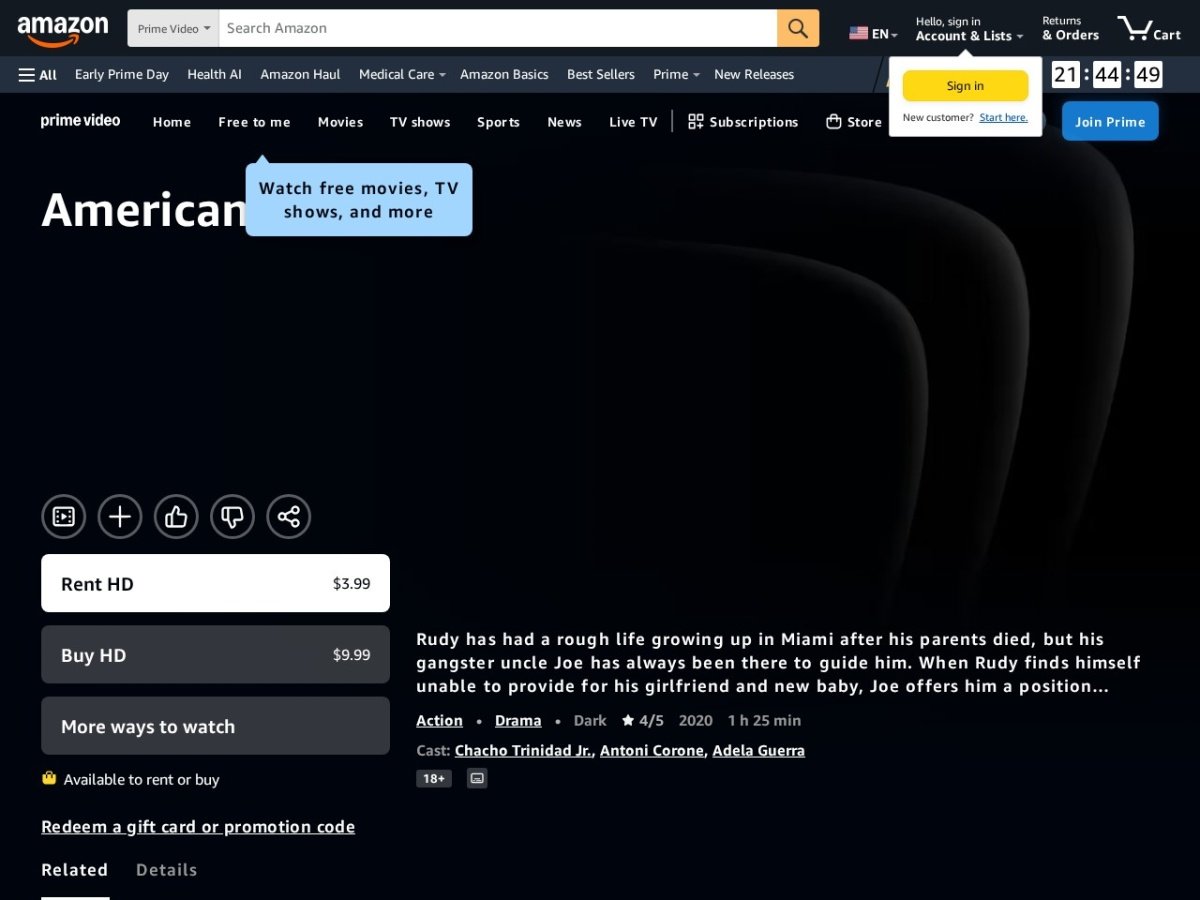
Task: Play the trailer using the film icon
Action: pos(64,517)
